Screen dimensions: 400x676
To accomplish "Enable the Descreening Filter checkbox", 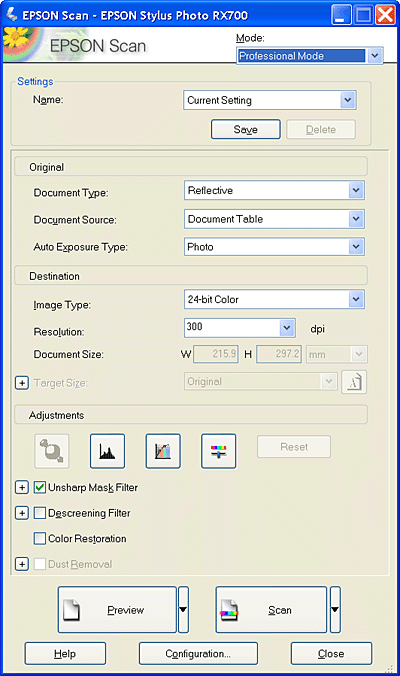I will 40,513.
